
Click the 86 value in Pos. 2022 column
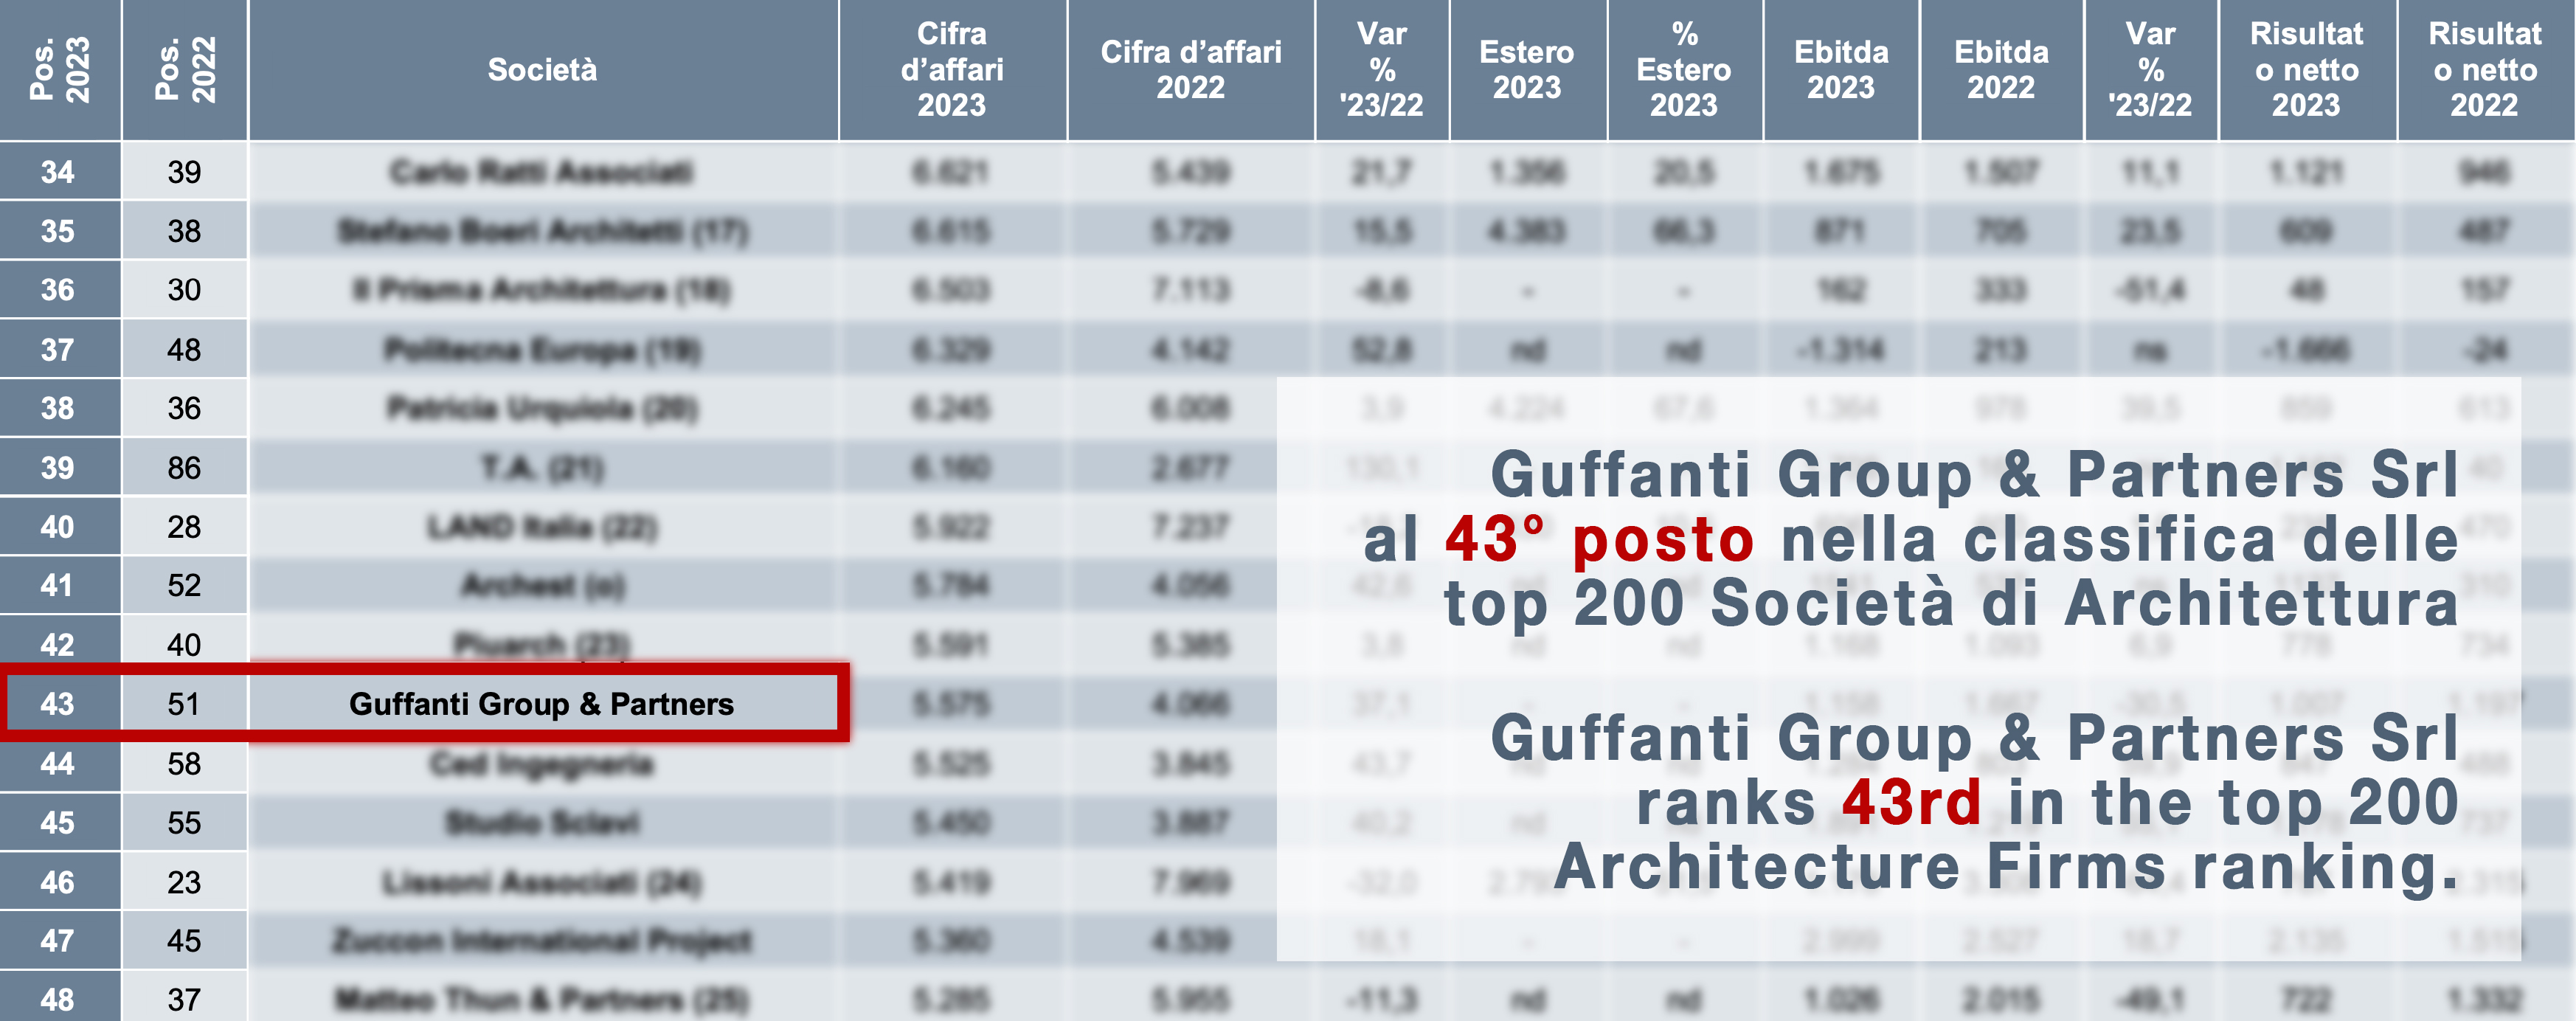point(184,468)
